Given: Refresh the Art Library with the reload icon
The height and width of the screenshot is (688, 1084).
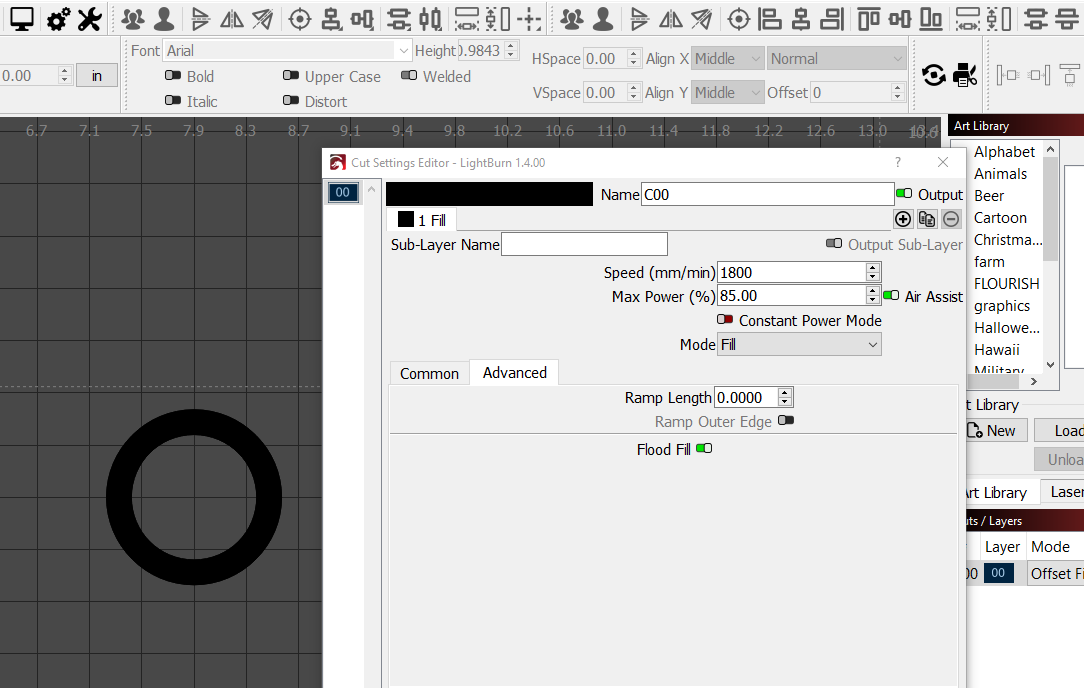Looking at the screenshot, I should (x=933, y=74).
